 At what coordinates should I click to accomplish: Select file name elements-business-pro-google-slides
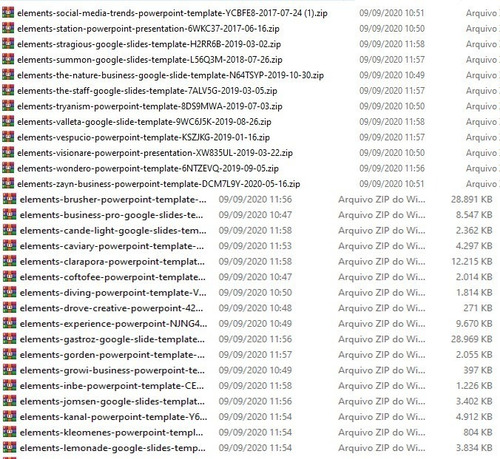[x=111, y=215]
